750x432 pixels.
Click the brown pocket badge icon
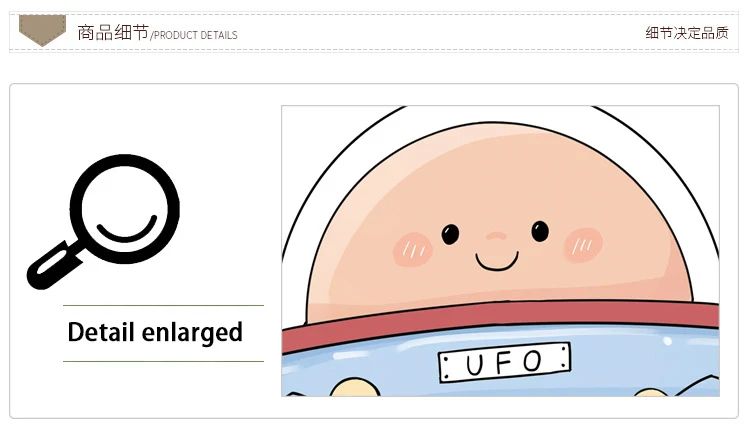42,31
